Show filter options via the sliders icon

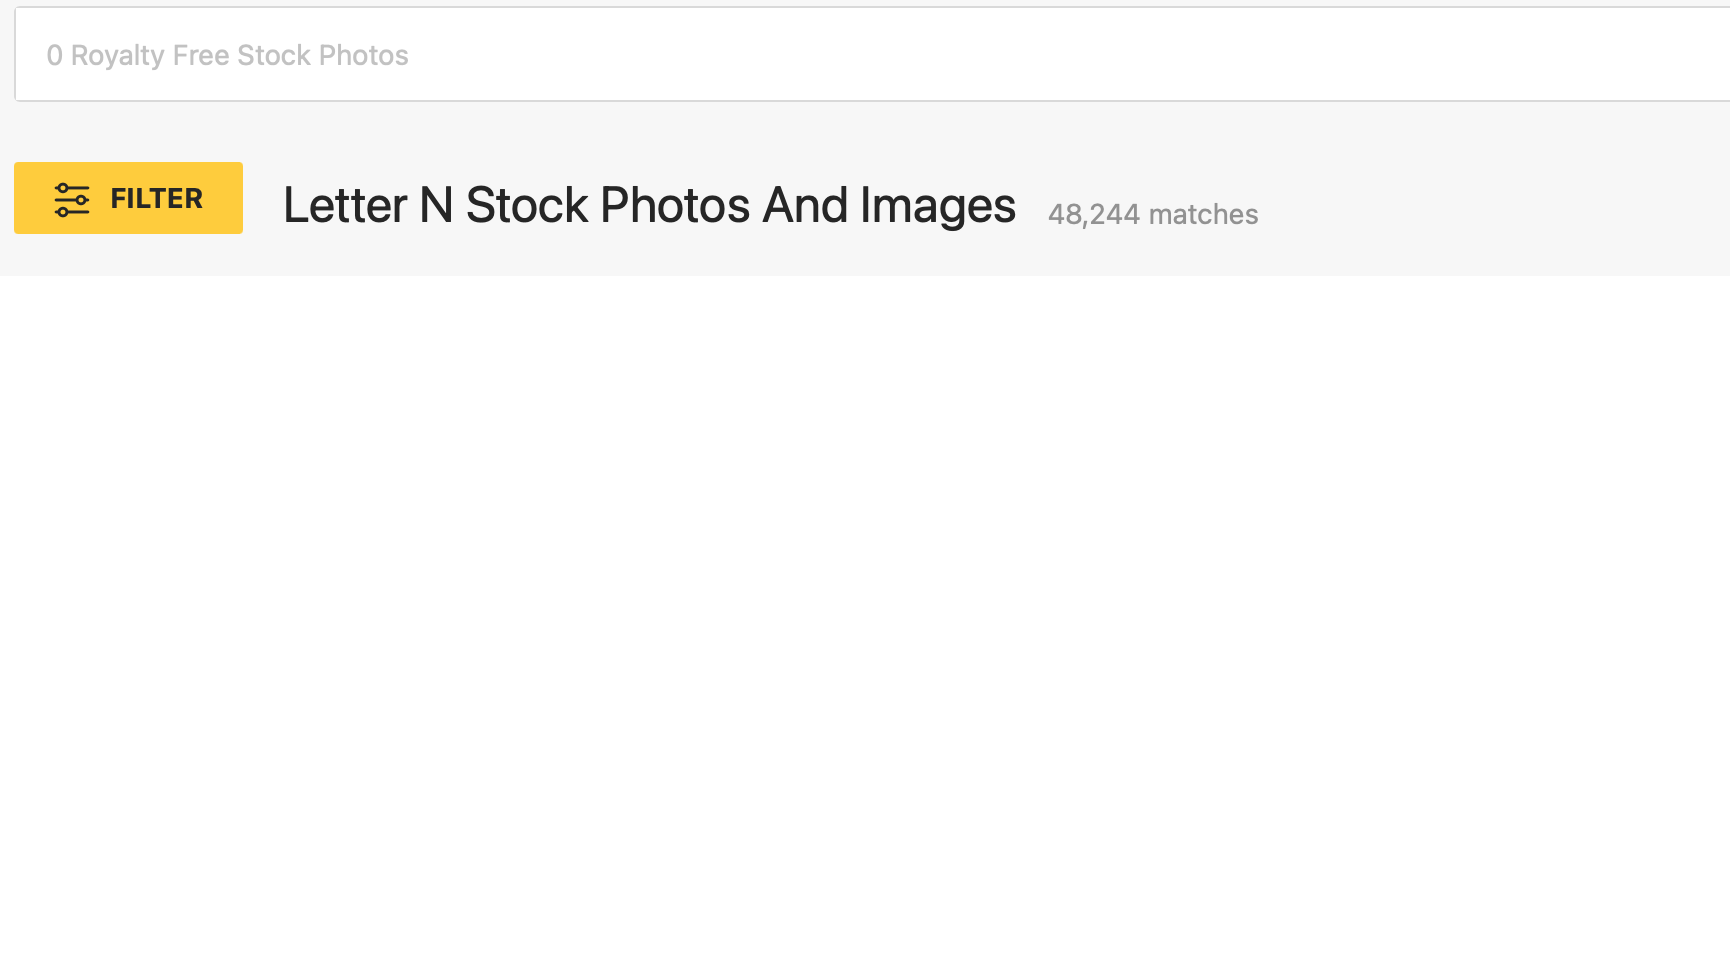[72, 199]
